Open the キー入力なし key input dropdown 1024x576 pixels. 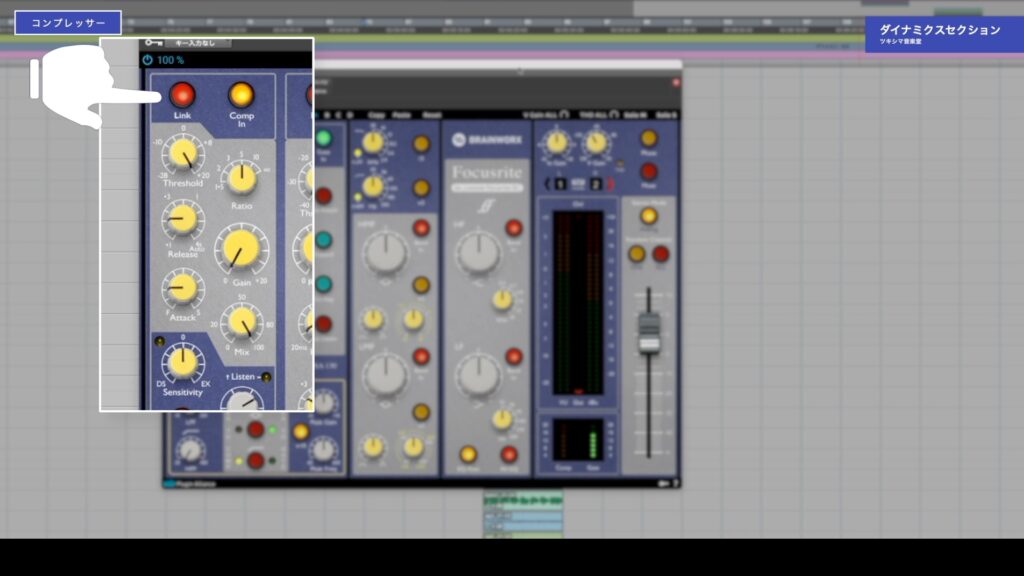click(198, 43)
